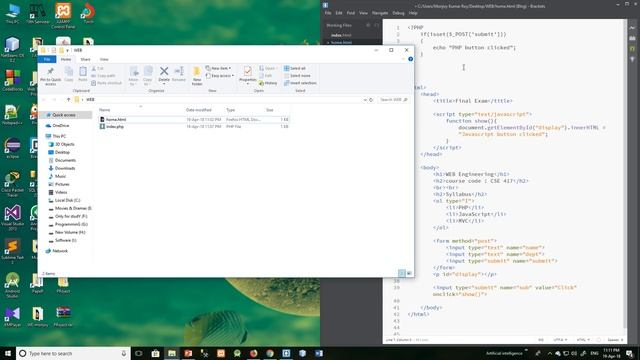The width and height of the screenshot is (640, 360).
Task: Click the Copy icon in Clipboard group
Action: click(x=69, y=74)
